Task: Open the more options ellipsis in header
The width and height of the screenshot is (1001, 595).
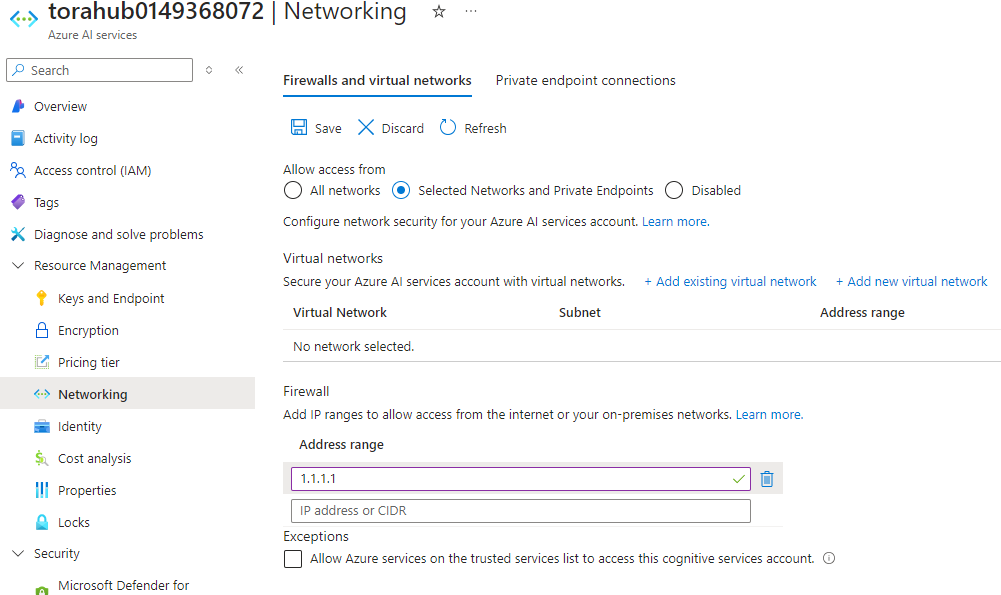Action: pos(470,11)
